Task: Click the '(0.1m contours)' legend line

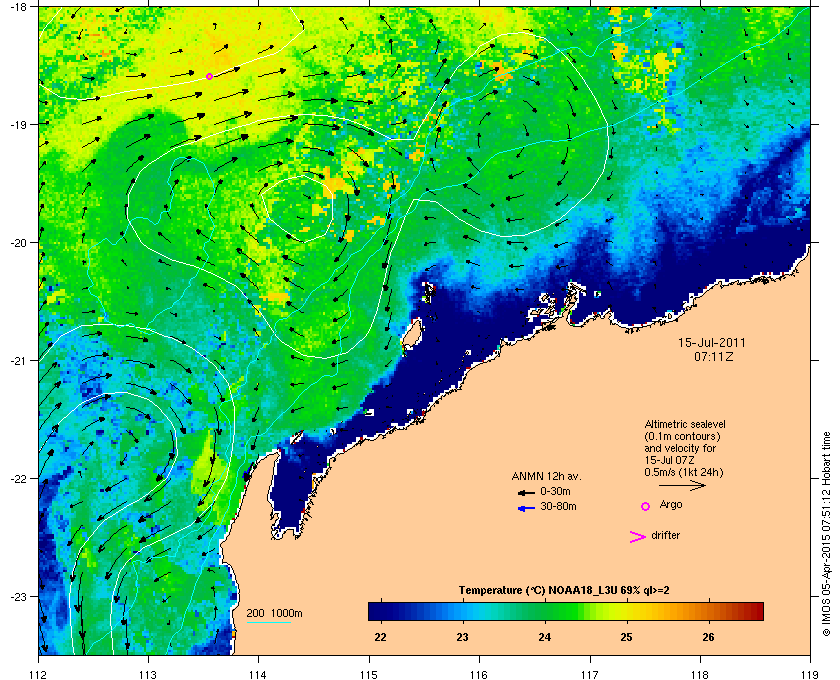Action: [682, 436]
